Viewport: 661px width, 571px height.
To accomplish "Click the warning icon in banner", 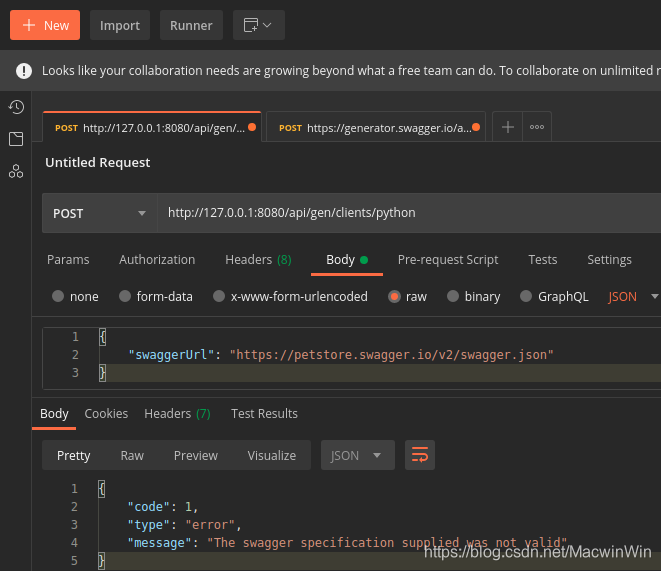I will pyautogui.click(x=24, y=71).
